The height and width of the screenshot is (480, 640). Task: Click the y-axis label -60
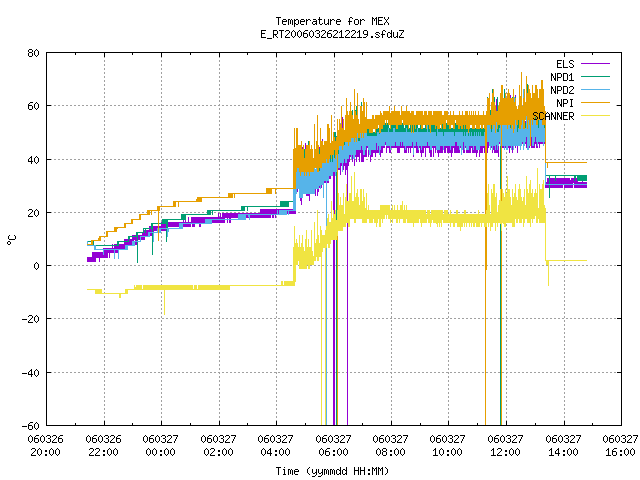click(31, 426)
